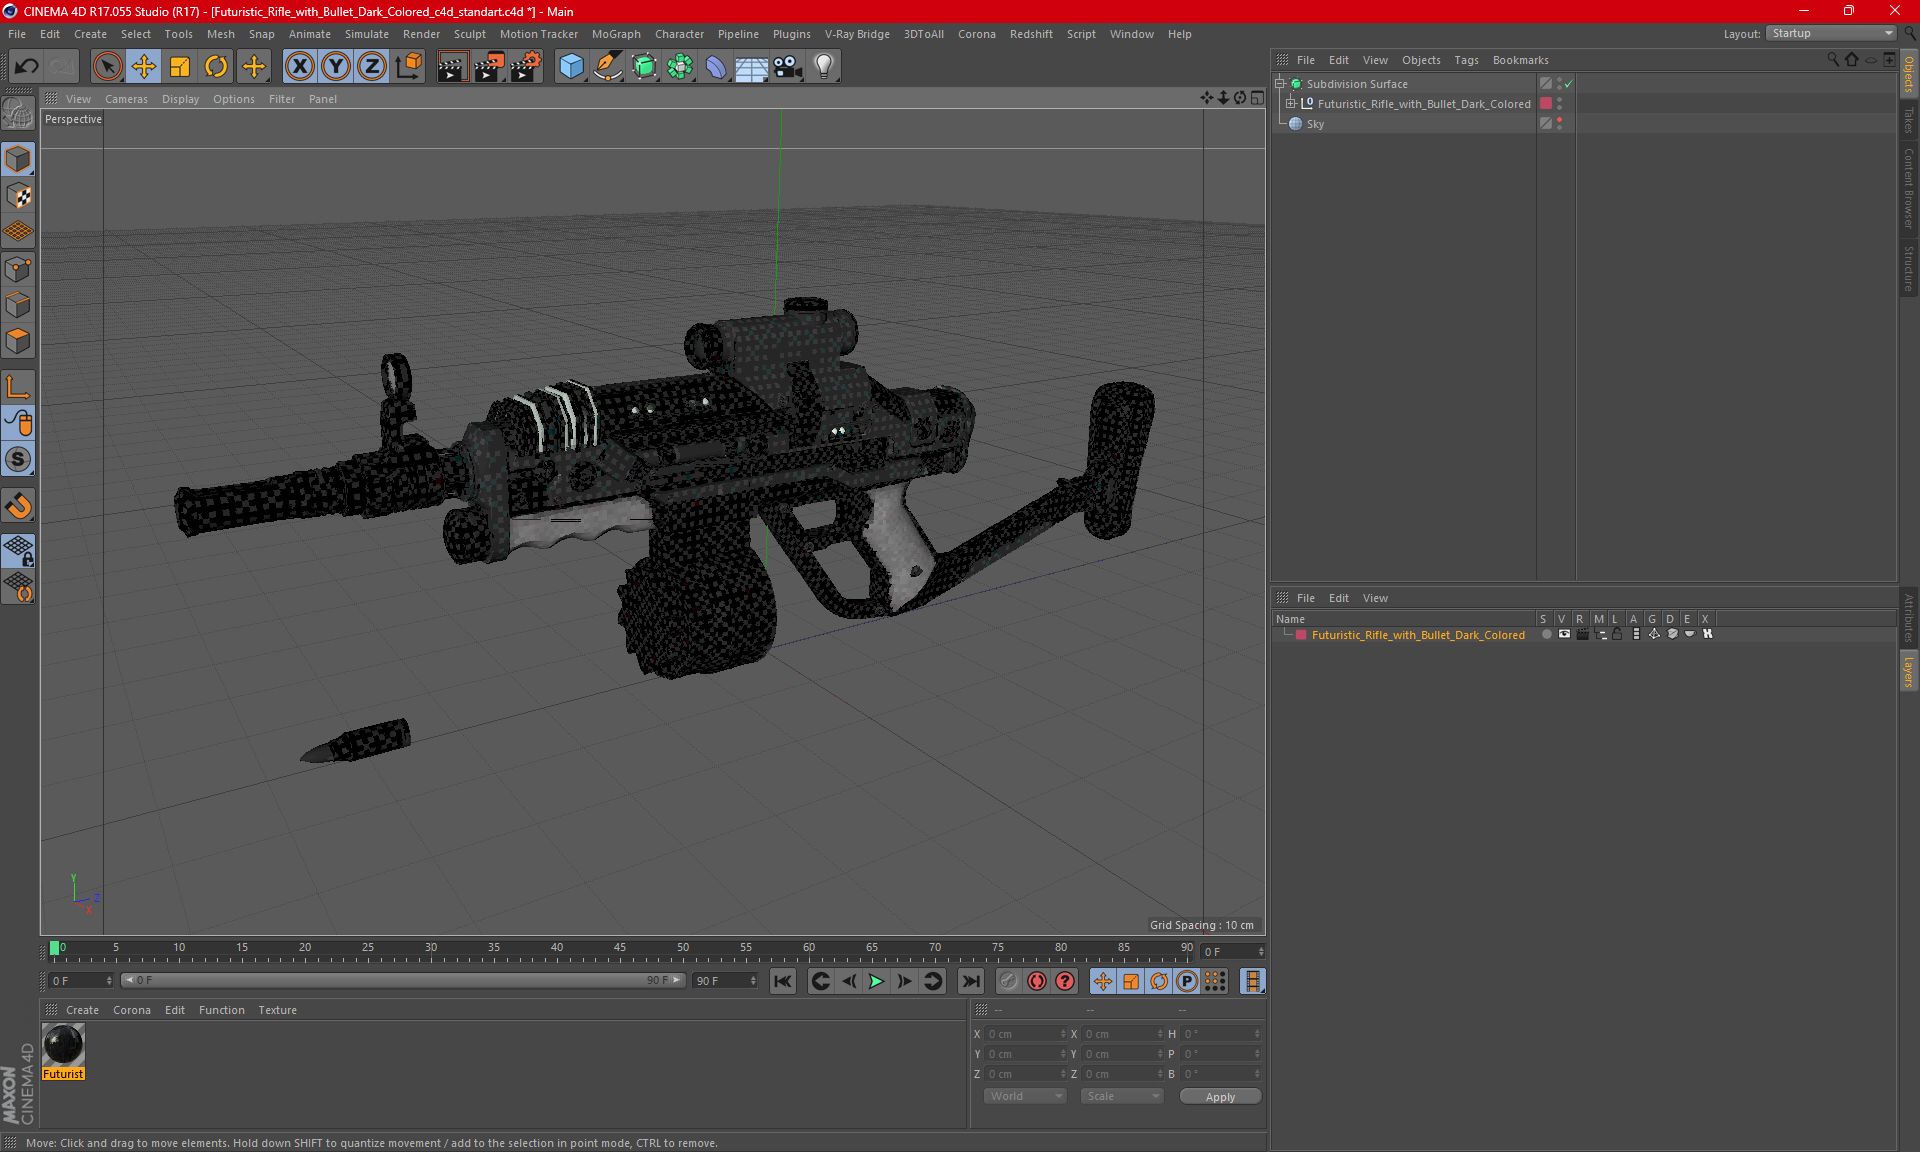Screen dimensions: 1920x1152
Task: Expand Futuristic_Rifle_with_Bullet_Dark_Colored object
Action: point(1291,104)
